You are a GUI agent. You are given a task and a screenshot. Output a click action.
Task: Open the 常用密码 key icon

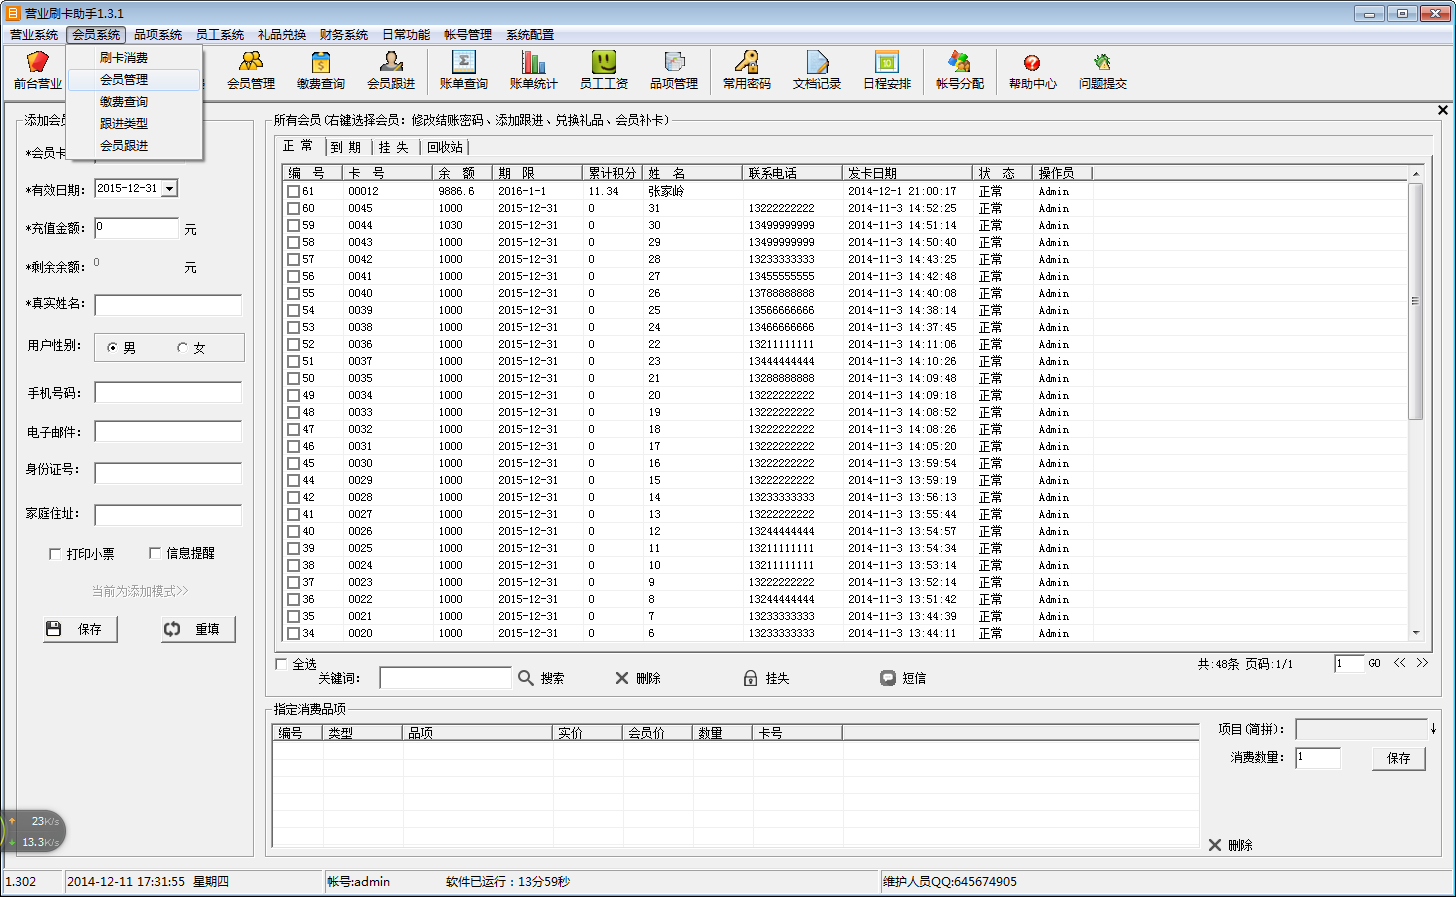click(x=747, y=70)
